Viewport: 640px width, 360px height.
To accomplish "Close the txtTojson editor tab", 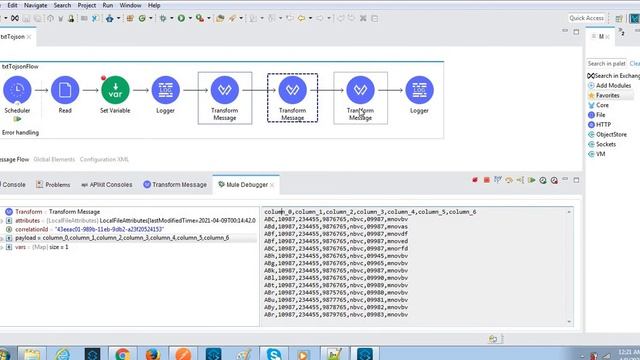I will pos(29,37).
